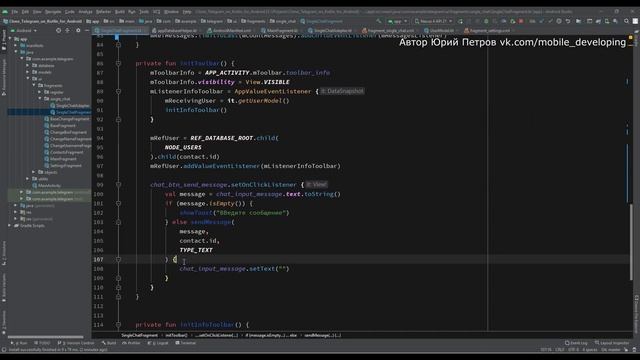
Task: Click the project name breadcrumb in navigation bar
Action: coord(42,21)
